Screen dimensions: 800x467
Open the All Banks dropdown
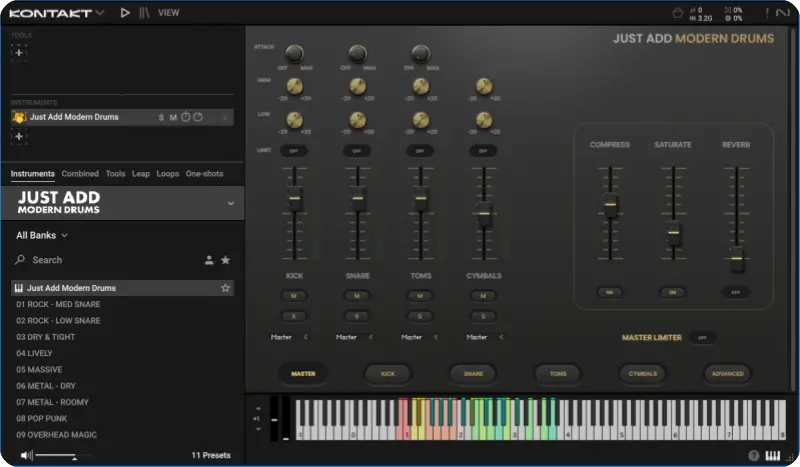click(x=42, y=236)
